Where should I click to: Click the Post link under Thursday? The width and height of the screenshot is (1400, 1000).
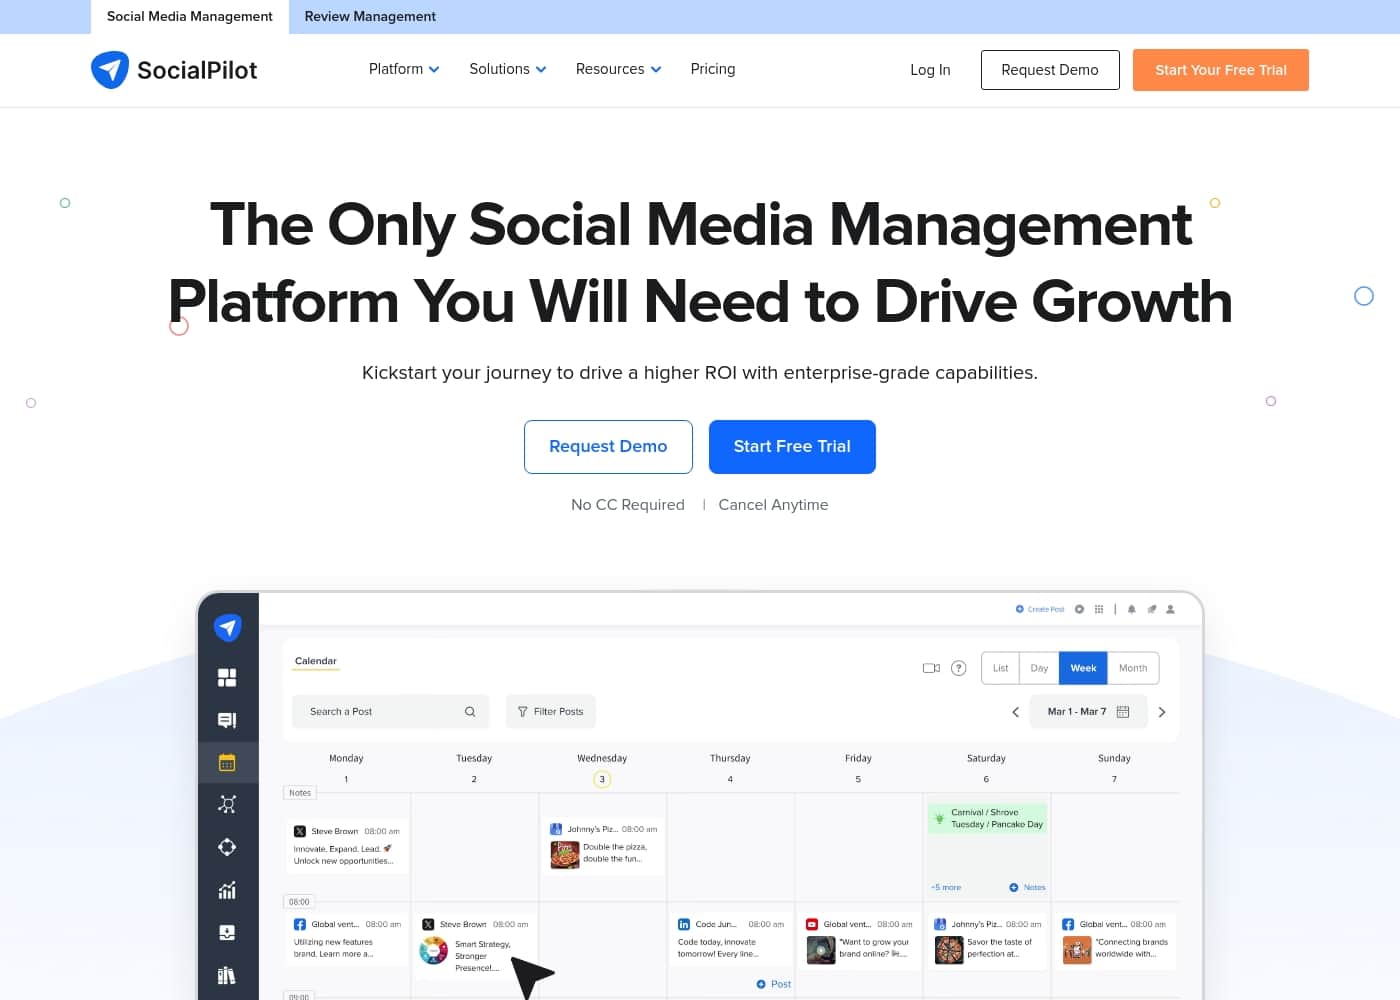pos(774,984)
